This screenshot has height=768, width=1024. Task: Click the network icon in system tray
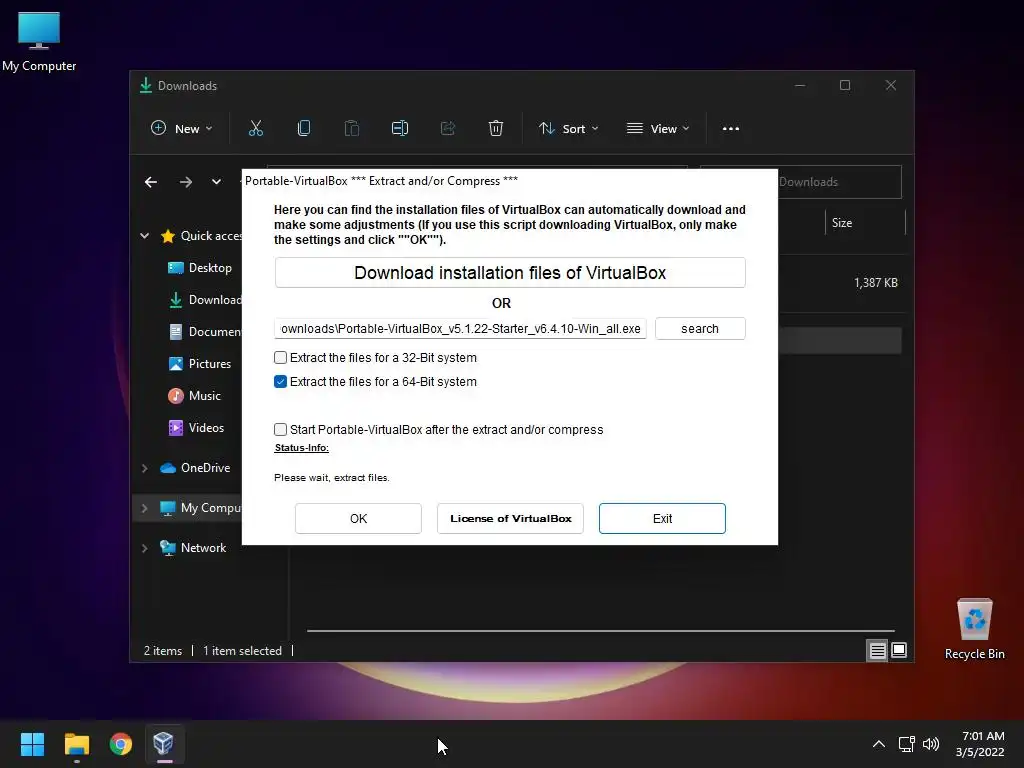pyautogui.click(x=906, y=744)
